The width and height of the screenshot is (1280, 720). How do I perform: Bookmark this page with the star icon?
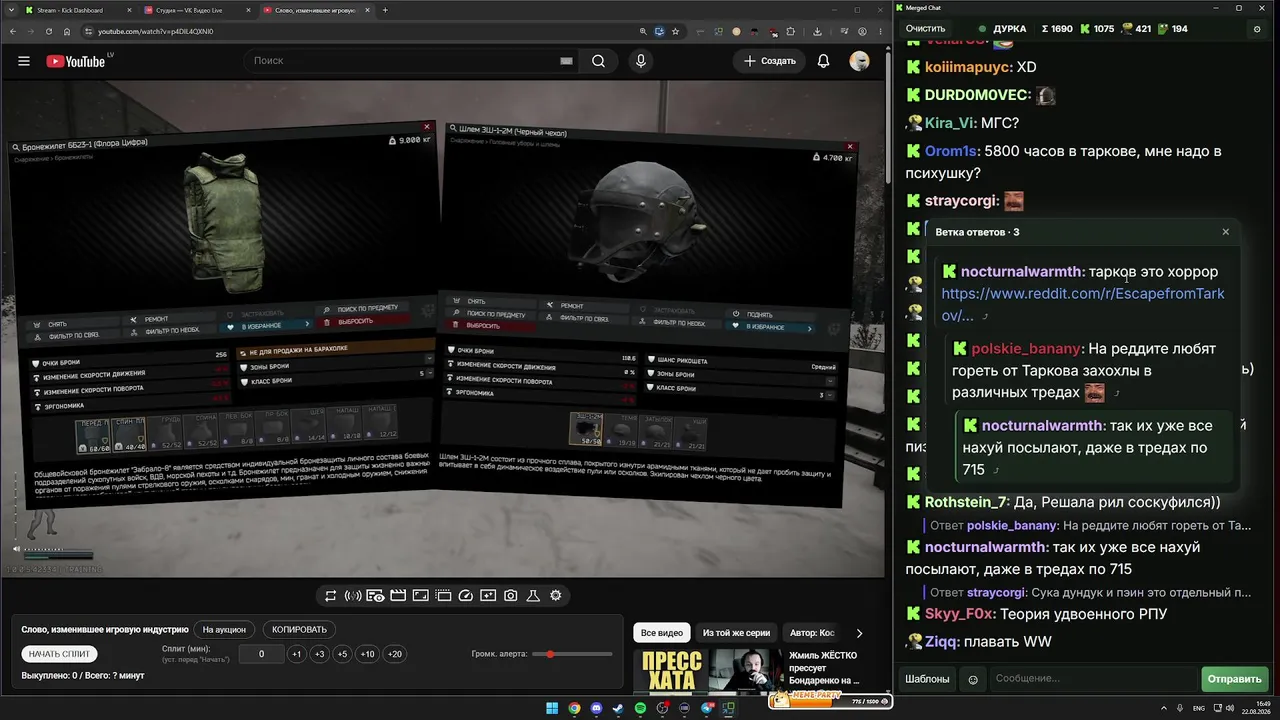(677, 31)
